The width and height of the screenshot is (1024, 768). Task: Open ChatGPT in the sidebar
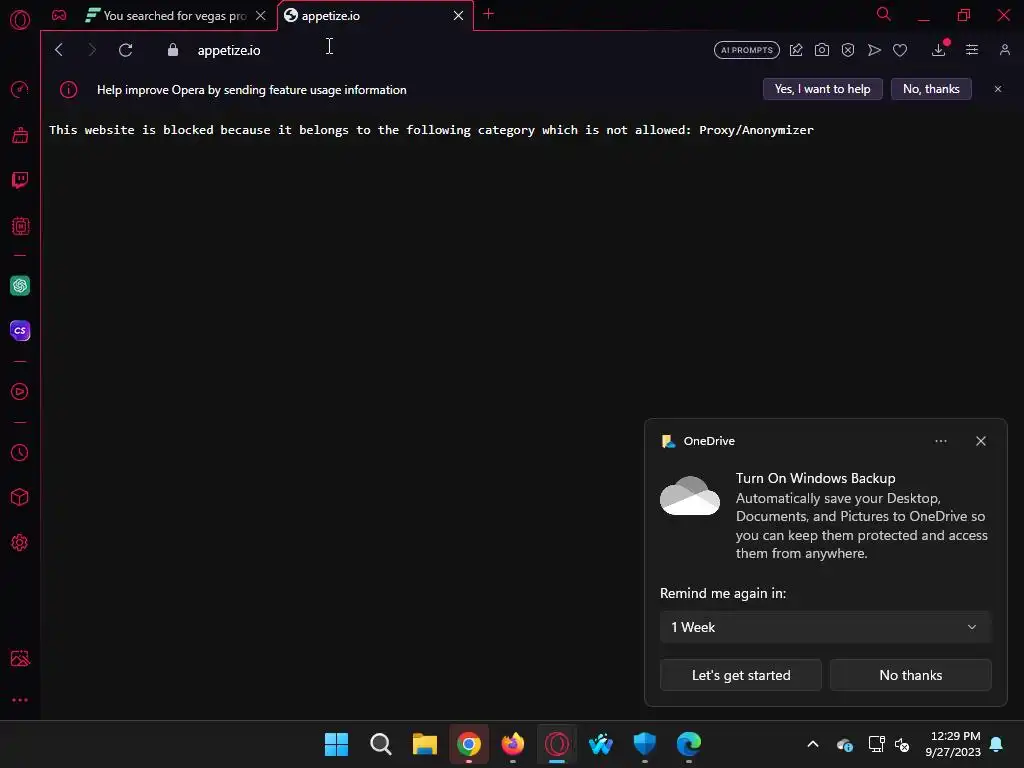(20, 285)
